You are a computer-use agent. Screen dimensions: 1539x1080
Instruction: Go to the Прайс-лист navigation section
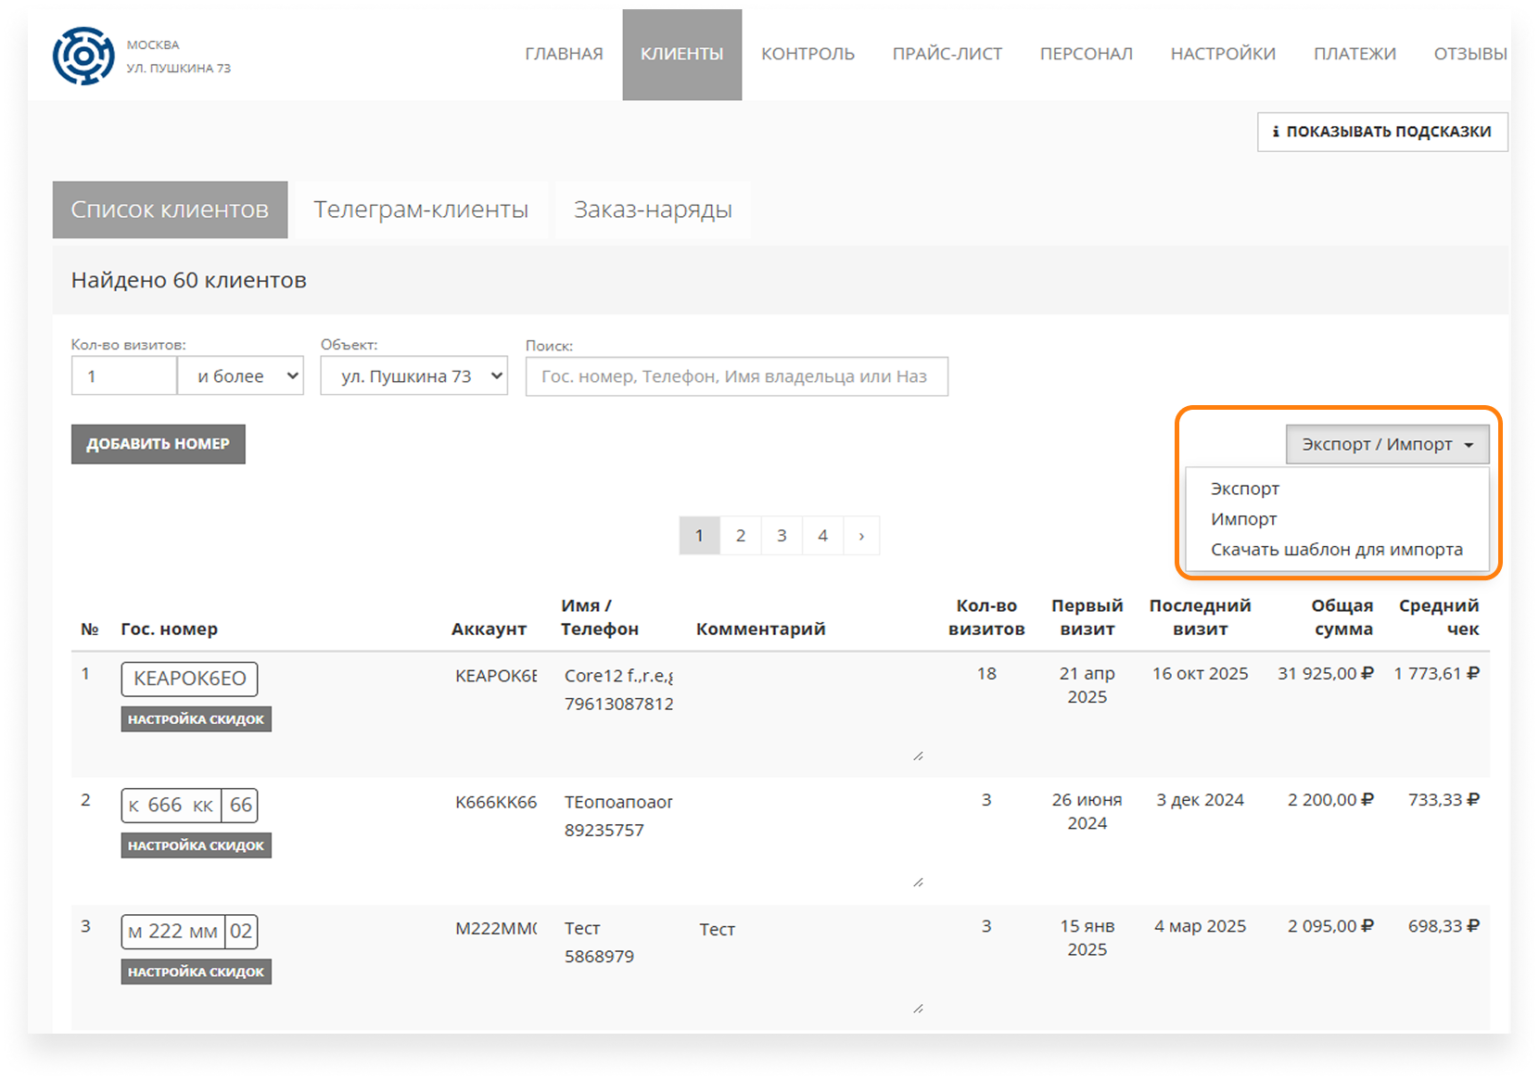click(946, 54)
